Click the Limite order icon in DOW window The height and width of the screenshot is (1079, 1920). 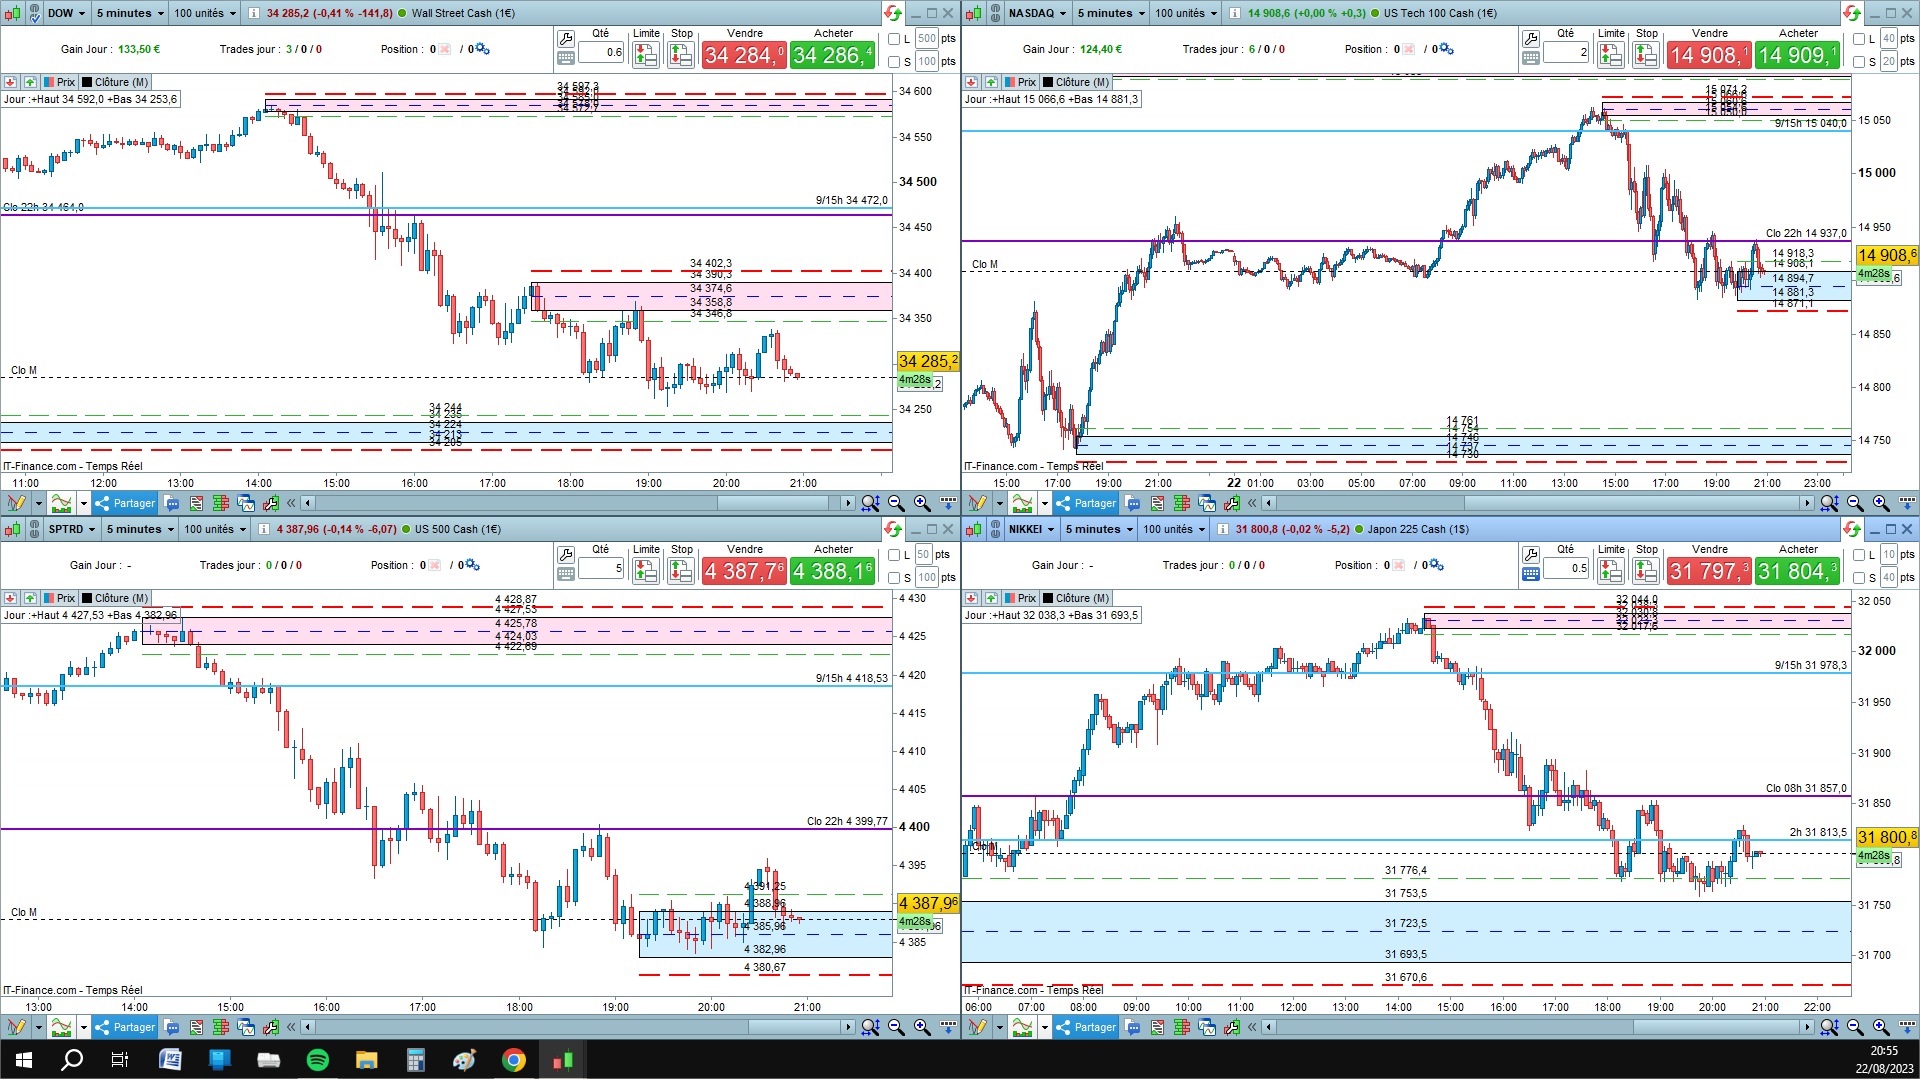coord(645,55)
